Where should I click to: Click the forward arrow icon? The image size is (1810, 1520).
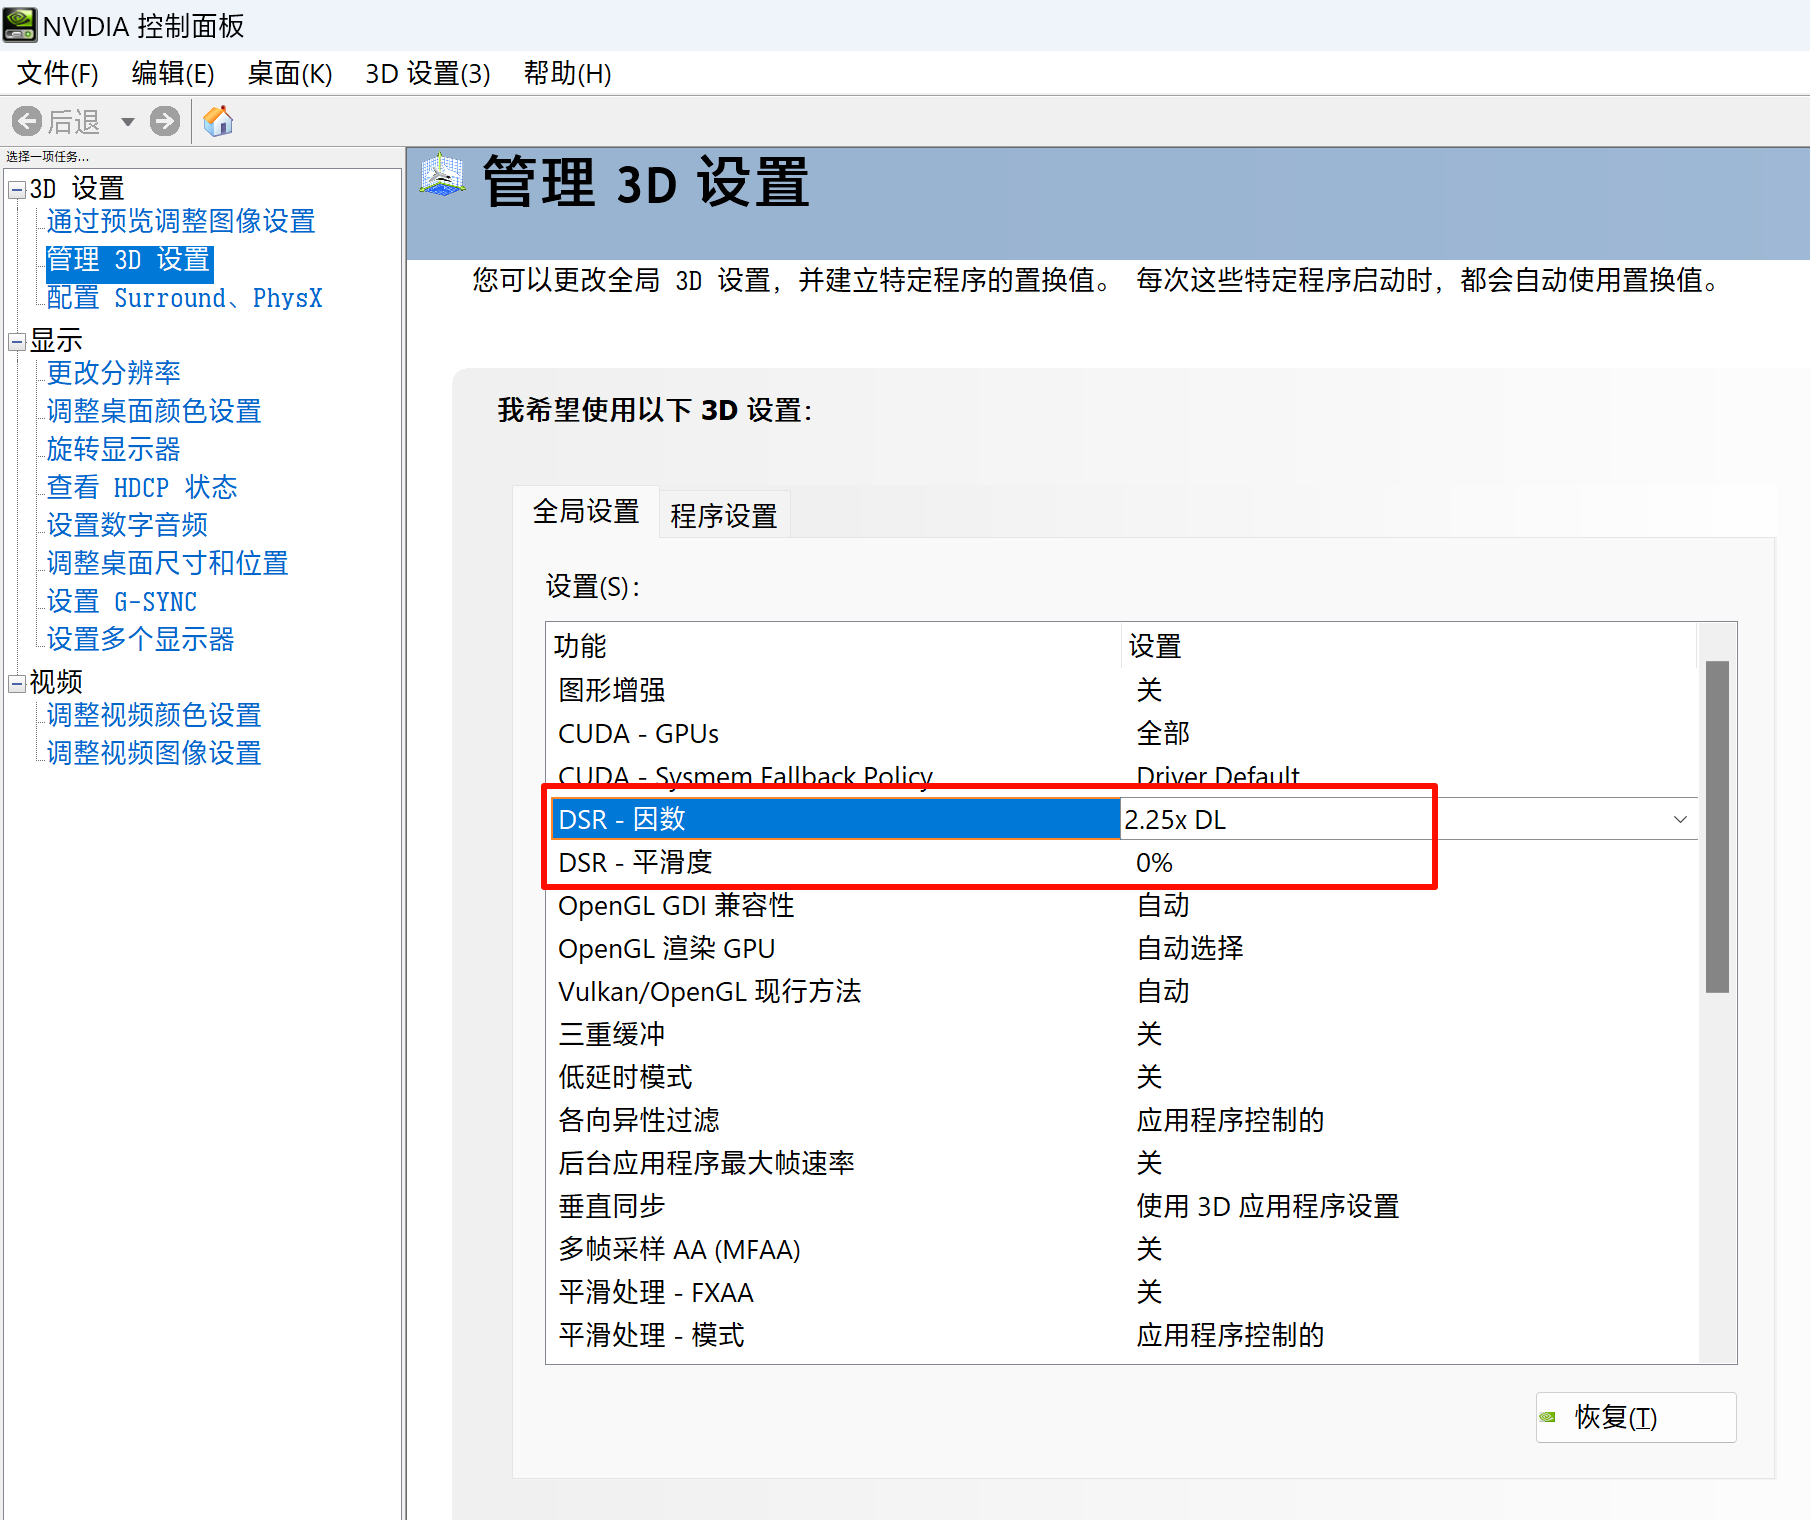click(165, 122)
